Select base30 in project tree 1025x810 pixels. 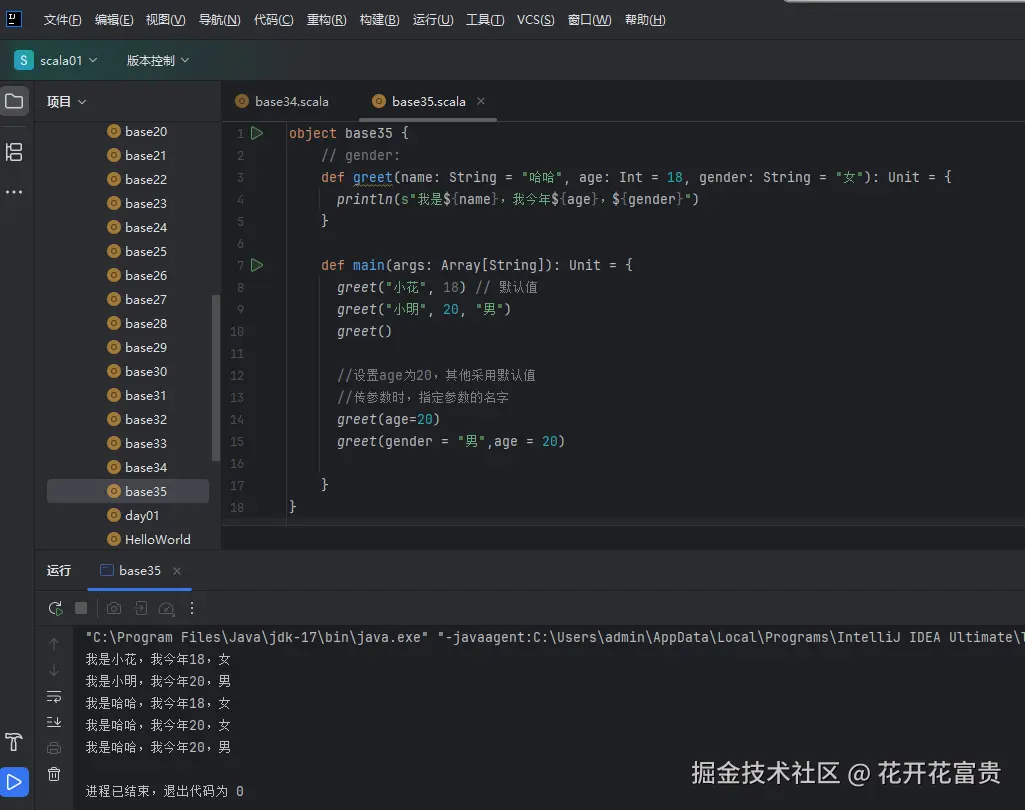tap(146, 371)
